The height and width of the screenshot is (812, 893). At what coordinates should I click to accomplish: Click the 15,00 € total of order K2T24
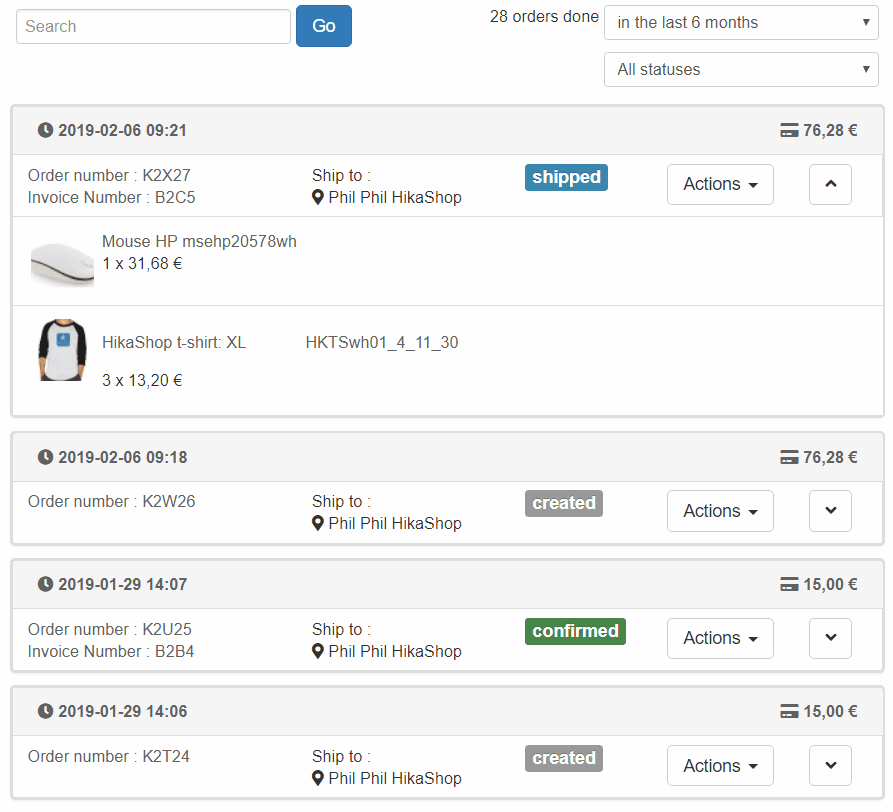[830, 711]
